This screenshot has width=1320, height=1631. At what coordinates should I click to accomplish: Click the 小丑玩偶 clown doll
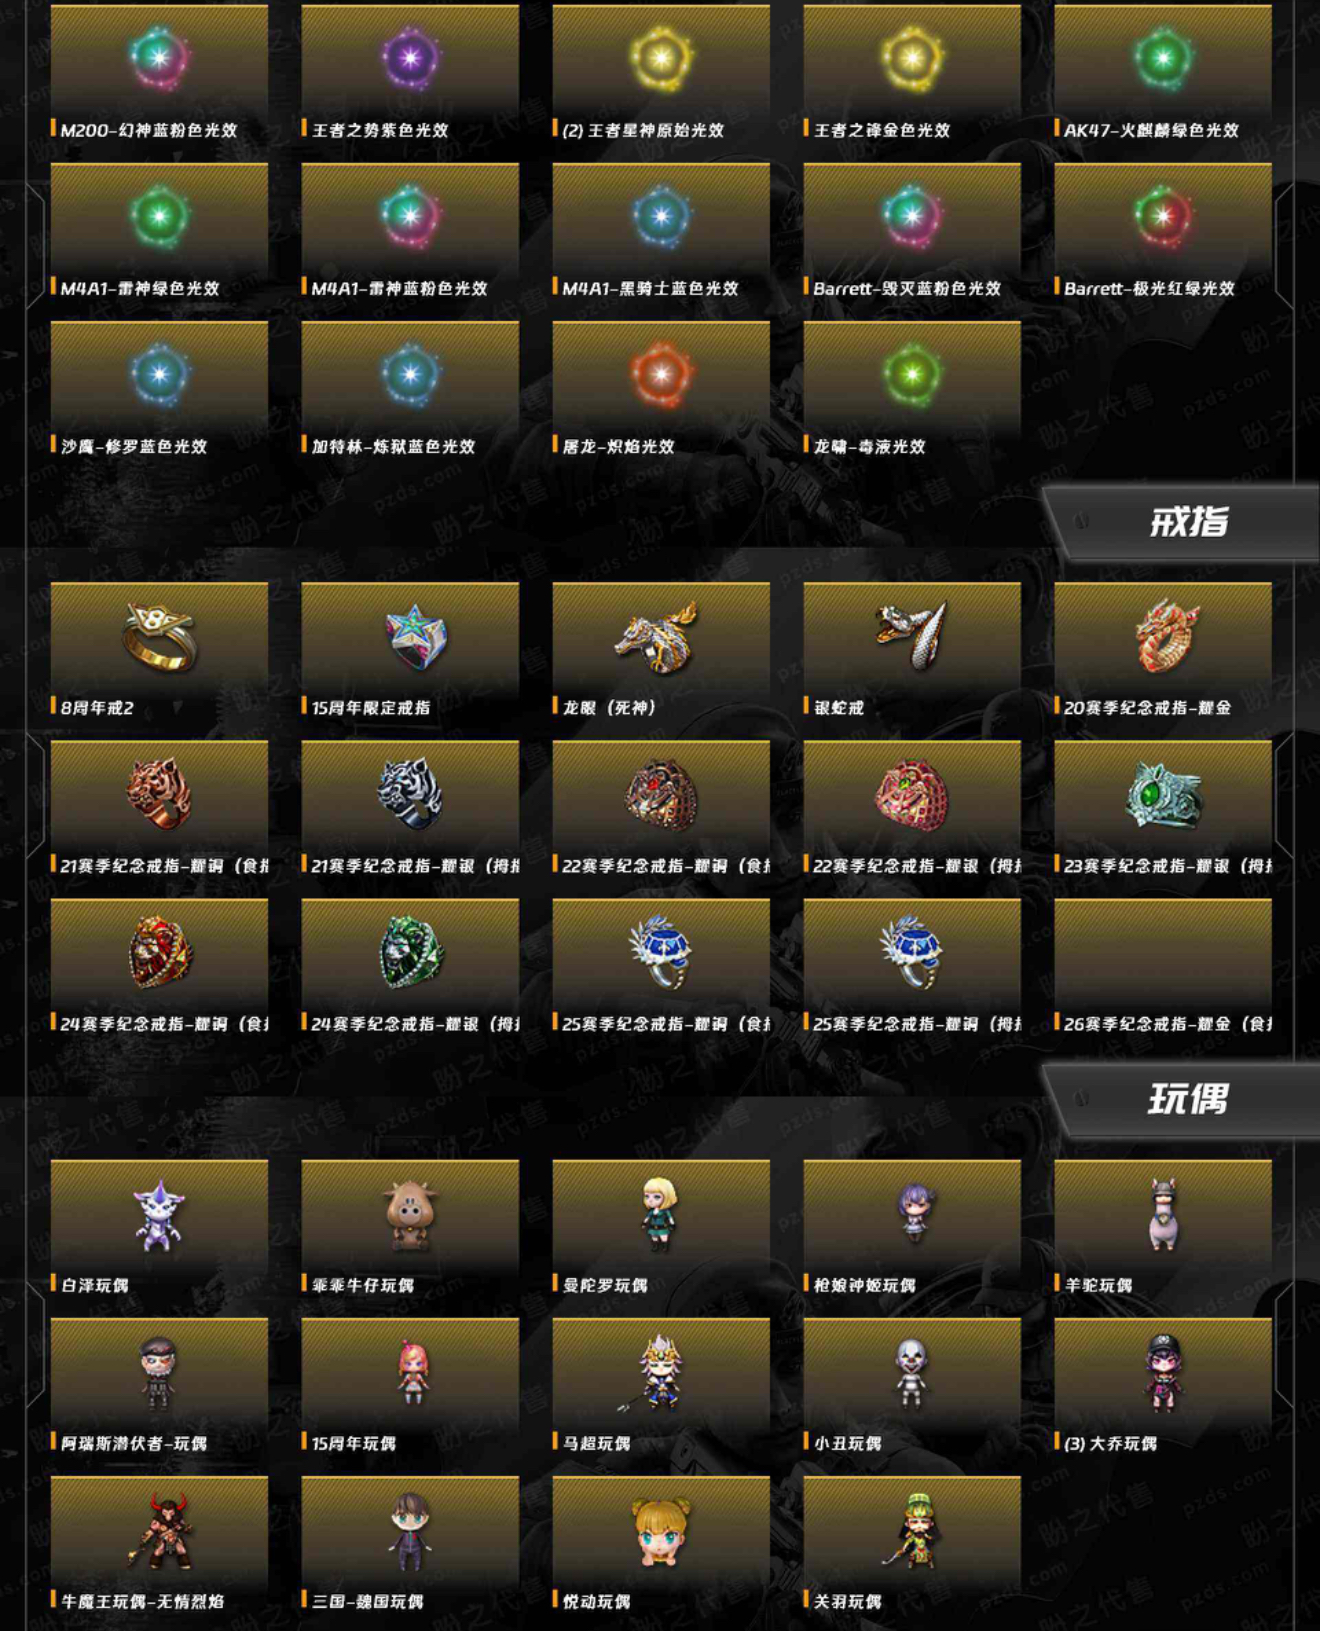[x=911, y=1372]
